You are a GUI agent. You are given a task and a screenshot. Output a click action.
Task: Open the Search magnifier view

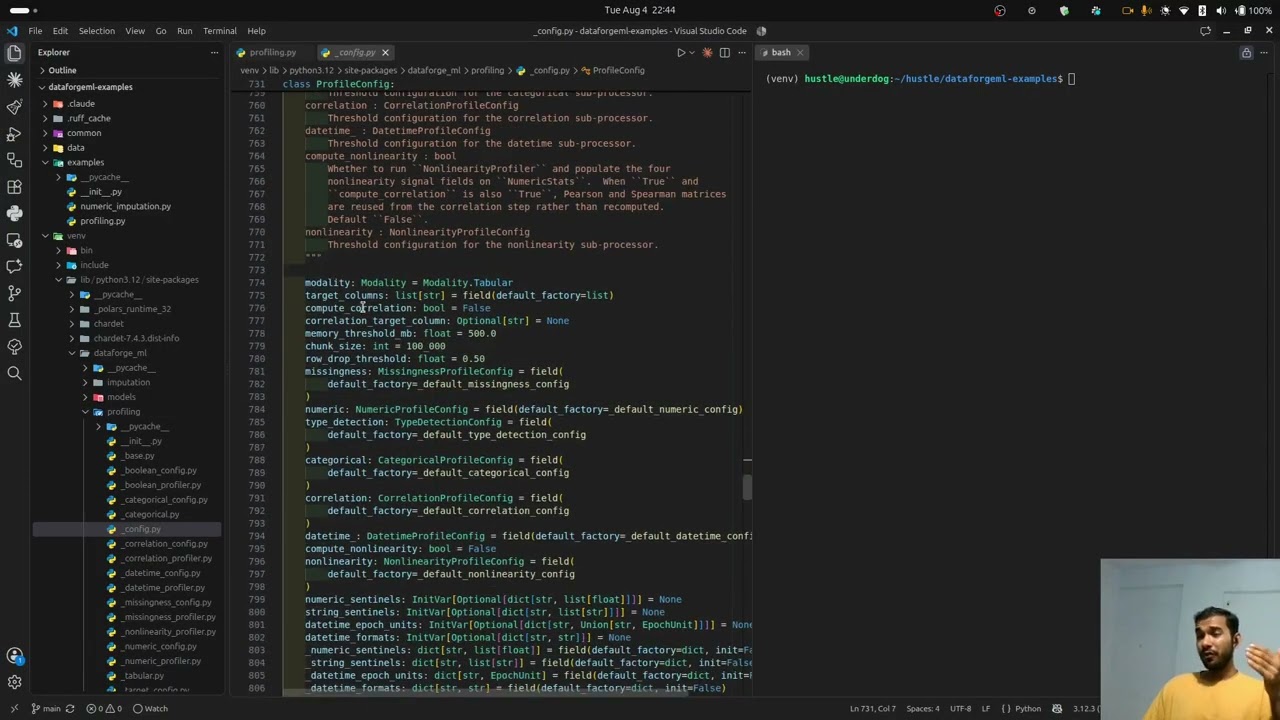point(14,373)
